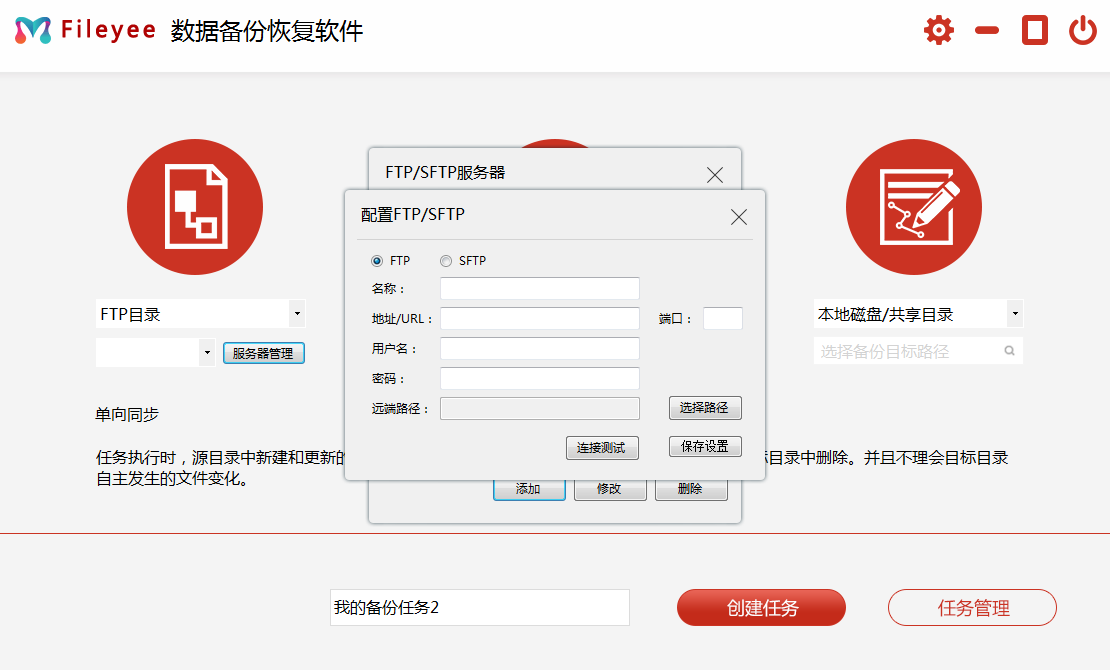The height and width of the screenshot is (670, 1110).
Task: Open the 本地磁盘/共享目录 target dropdown
Action: pyautogui.click(x=1013, y=313)
